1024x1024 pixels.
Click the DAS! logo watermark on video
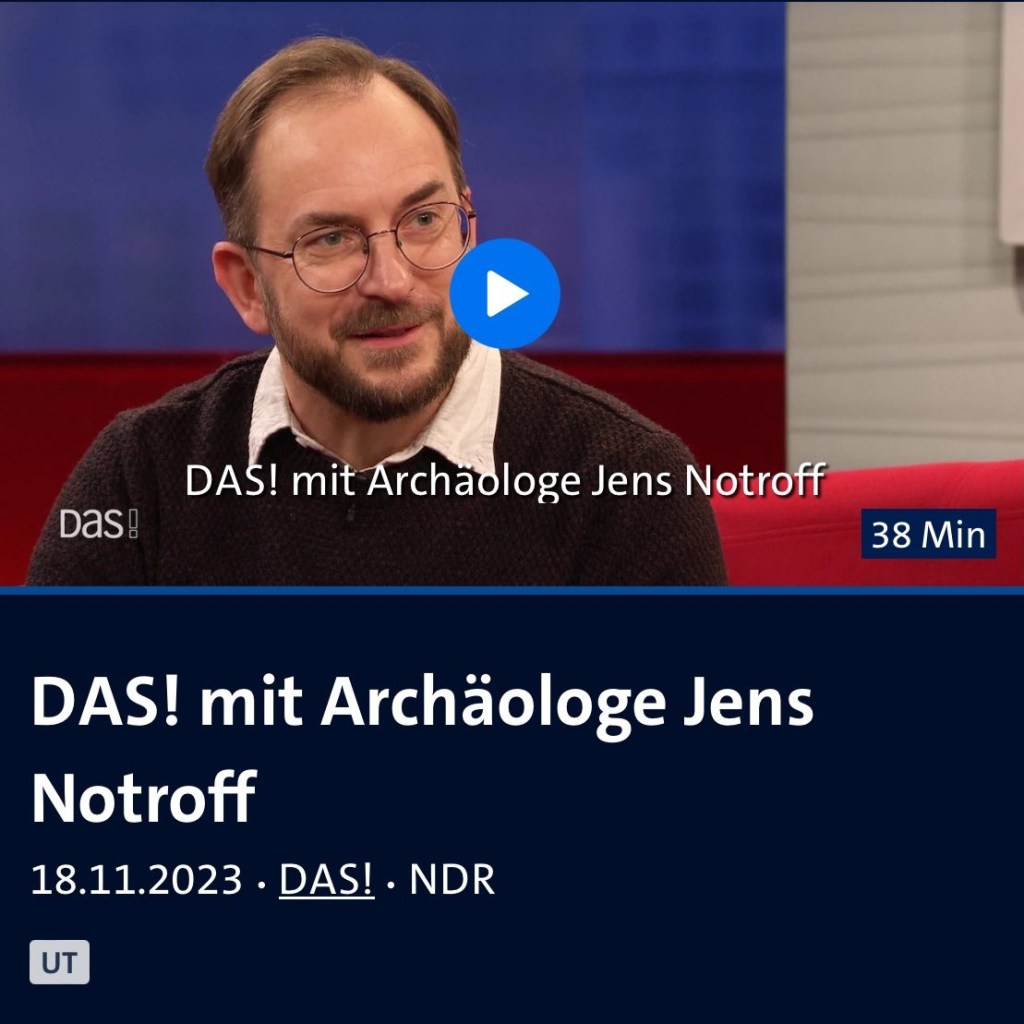99,524
